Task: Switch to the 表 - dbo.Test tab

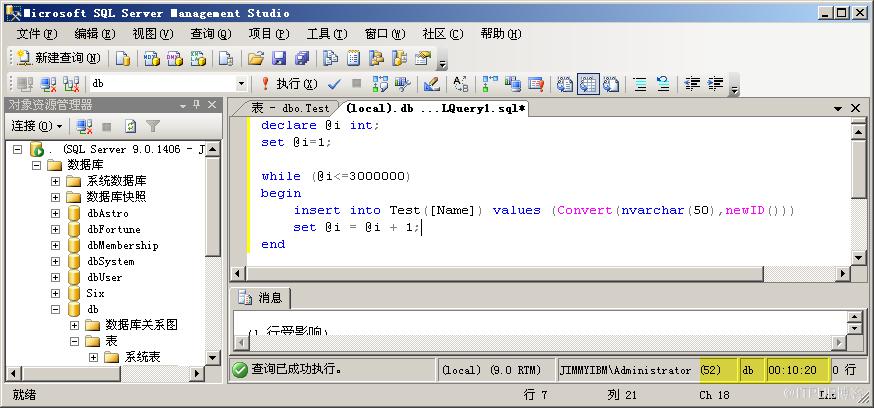Action: 290,108
